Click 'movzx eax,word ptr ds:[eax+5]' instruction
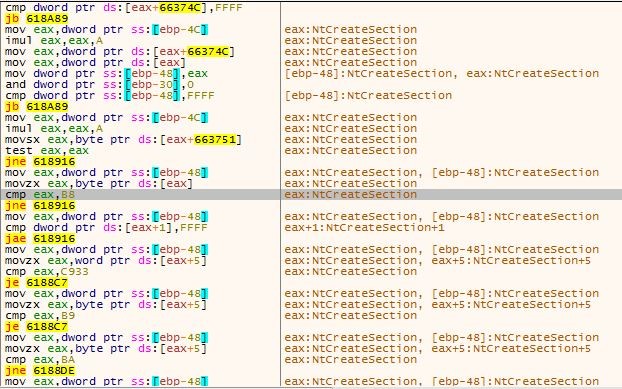The height and width of the screenshot is (389, 622). coord(106,261)
